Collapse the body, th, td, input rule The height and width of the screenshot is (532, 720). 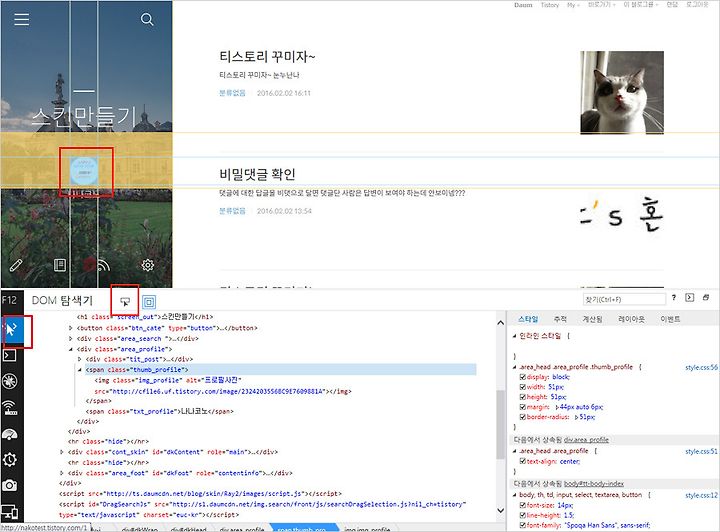514,495
